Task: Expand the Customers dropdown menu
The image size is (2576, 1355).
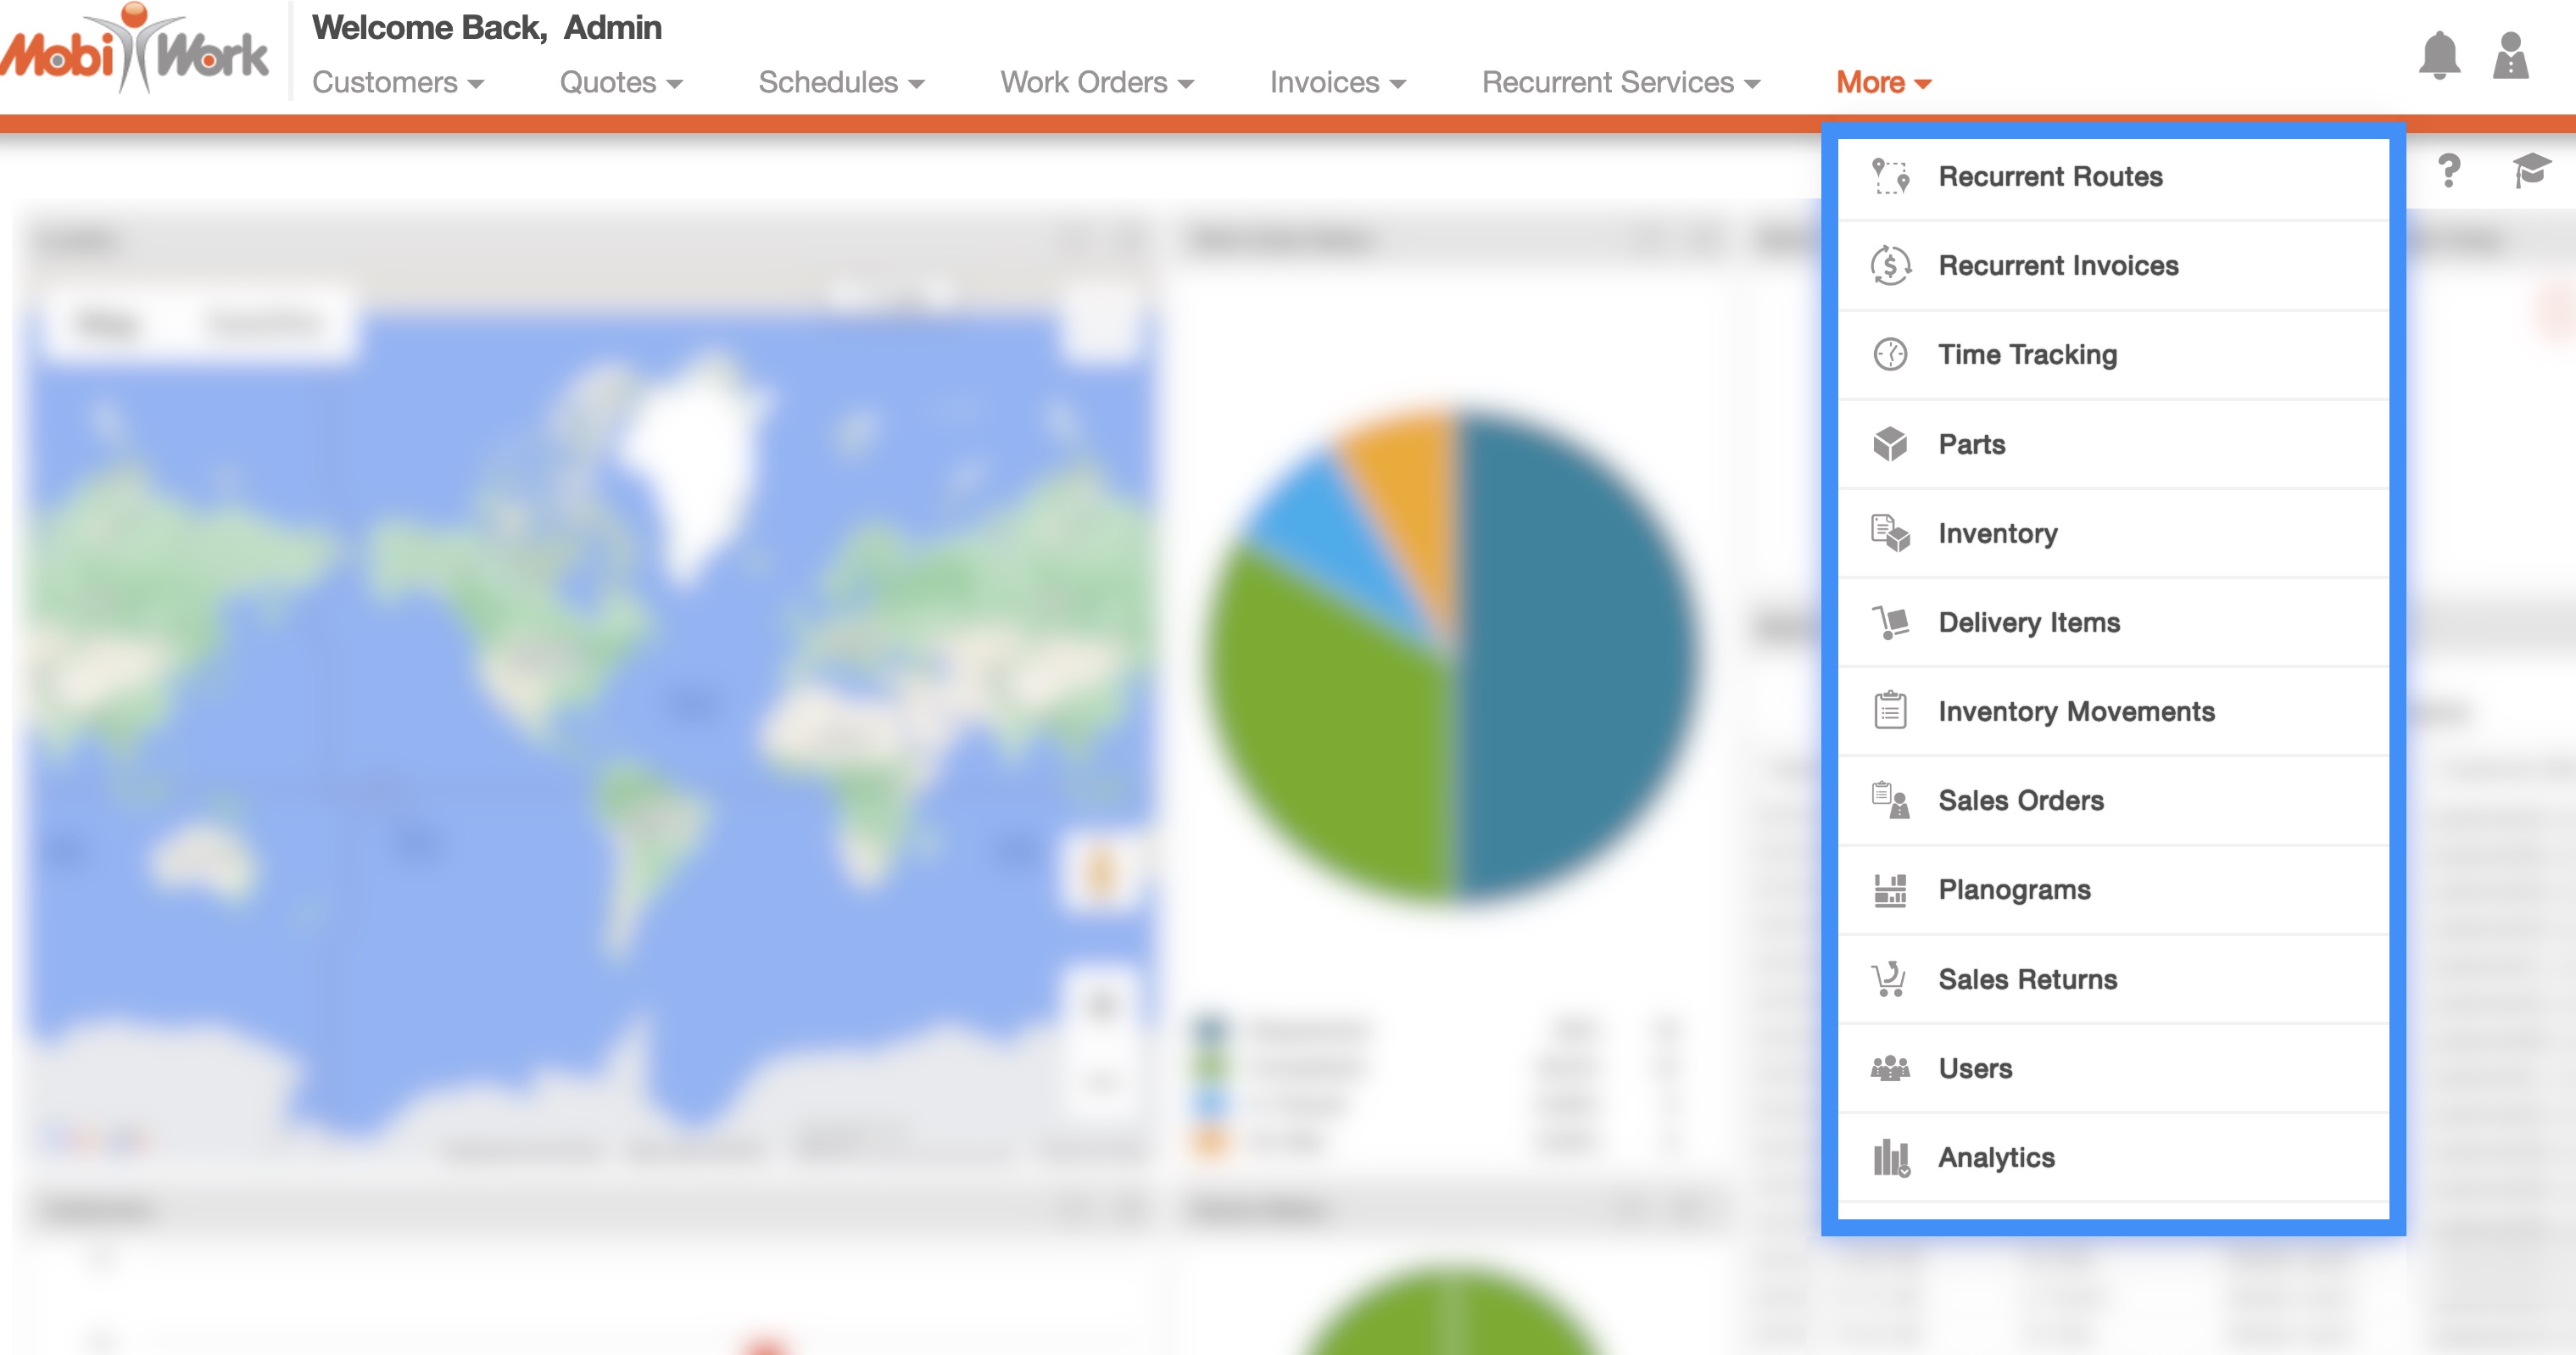Action: pos(397,83)
